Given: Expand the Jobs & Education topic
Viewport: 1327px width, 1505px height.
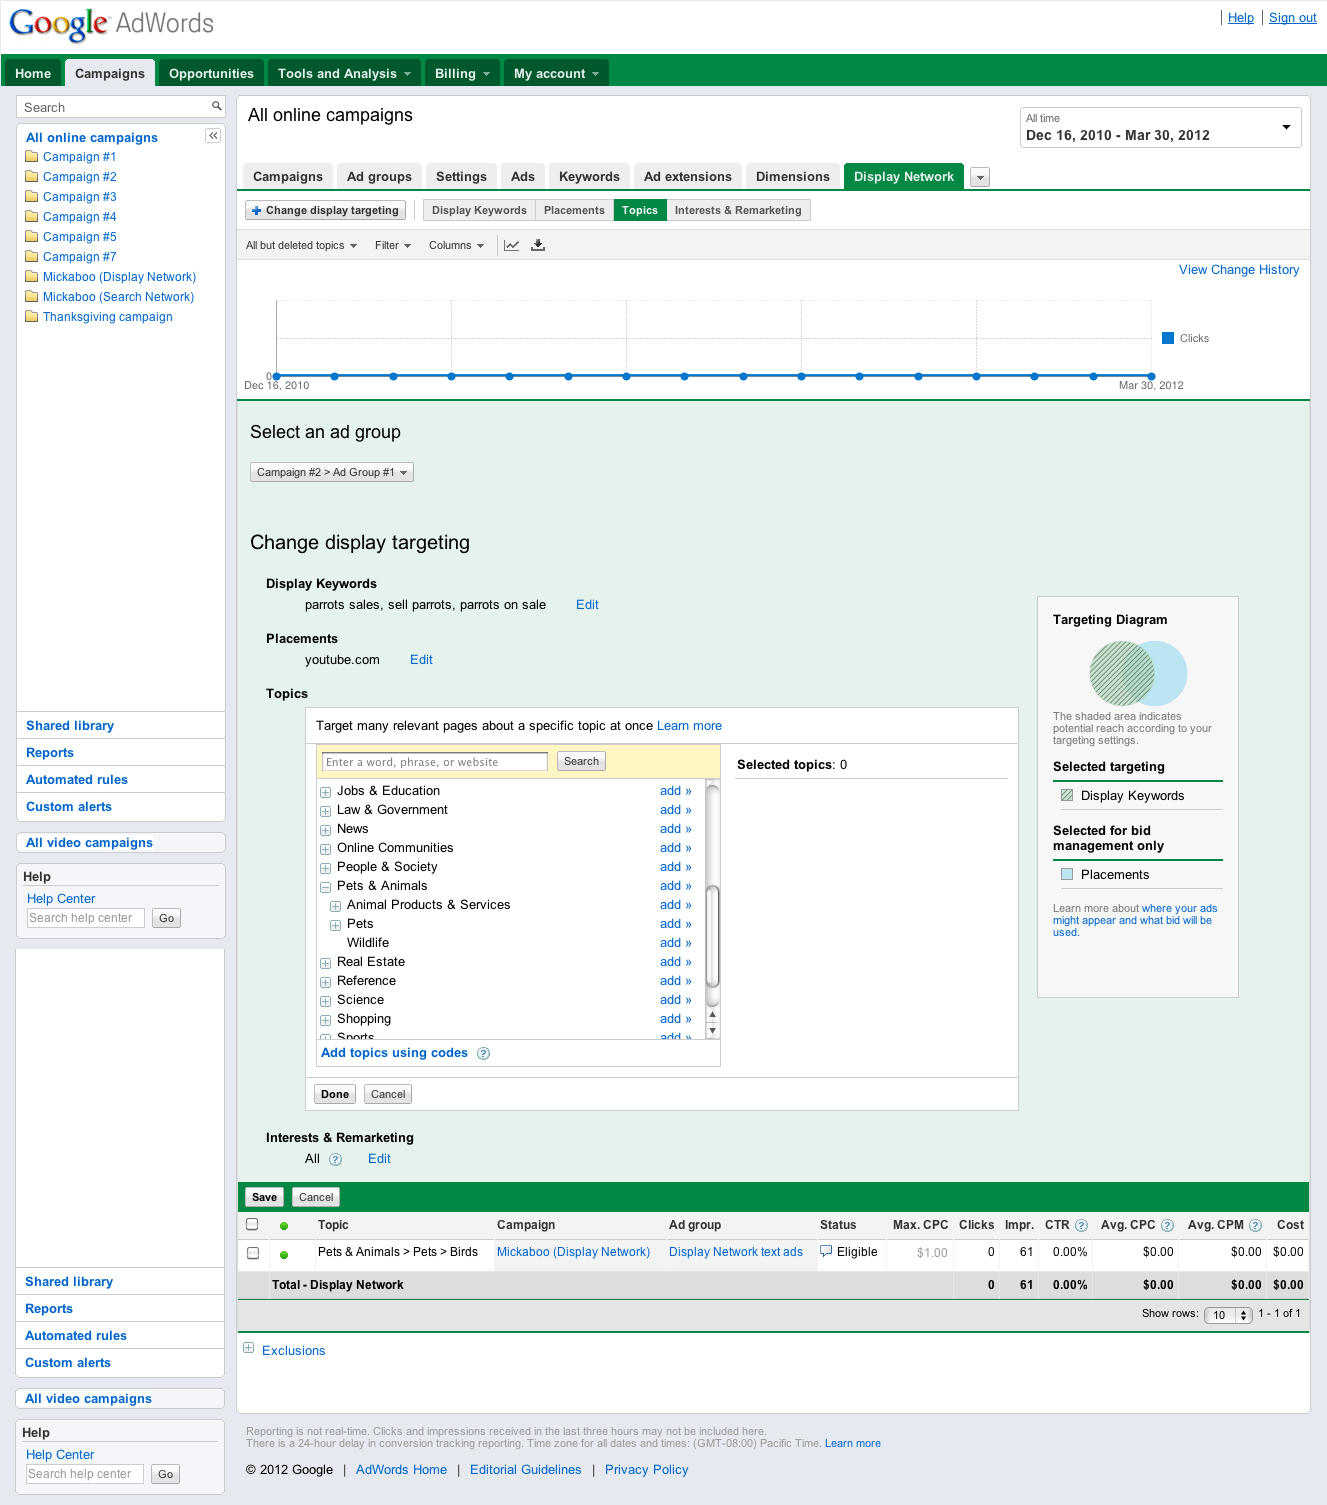Looking at the screenshot, I should point(325,792).
